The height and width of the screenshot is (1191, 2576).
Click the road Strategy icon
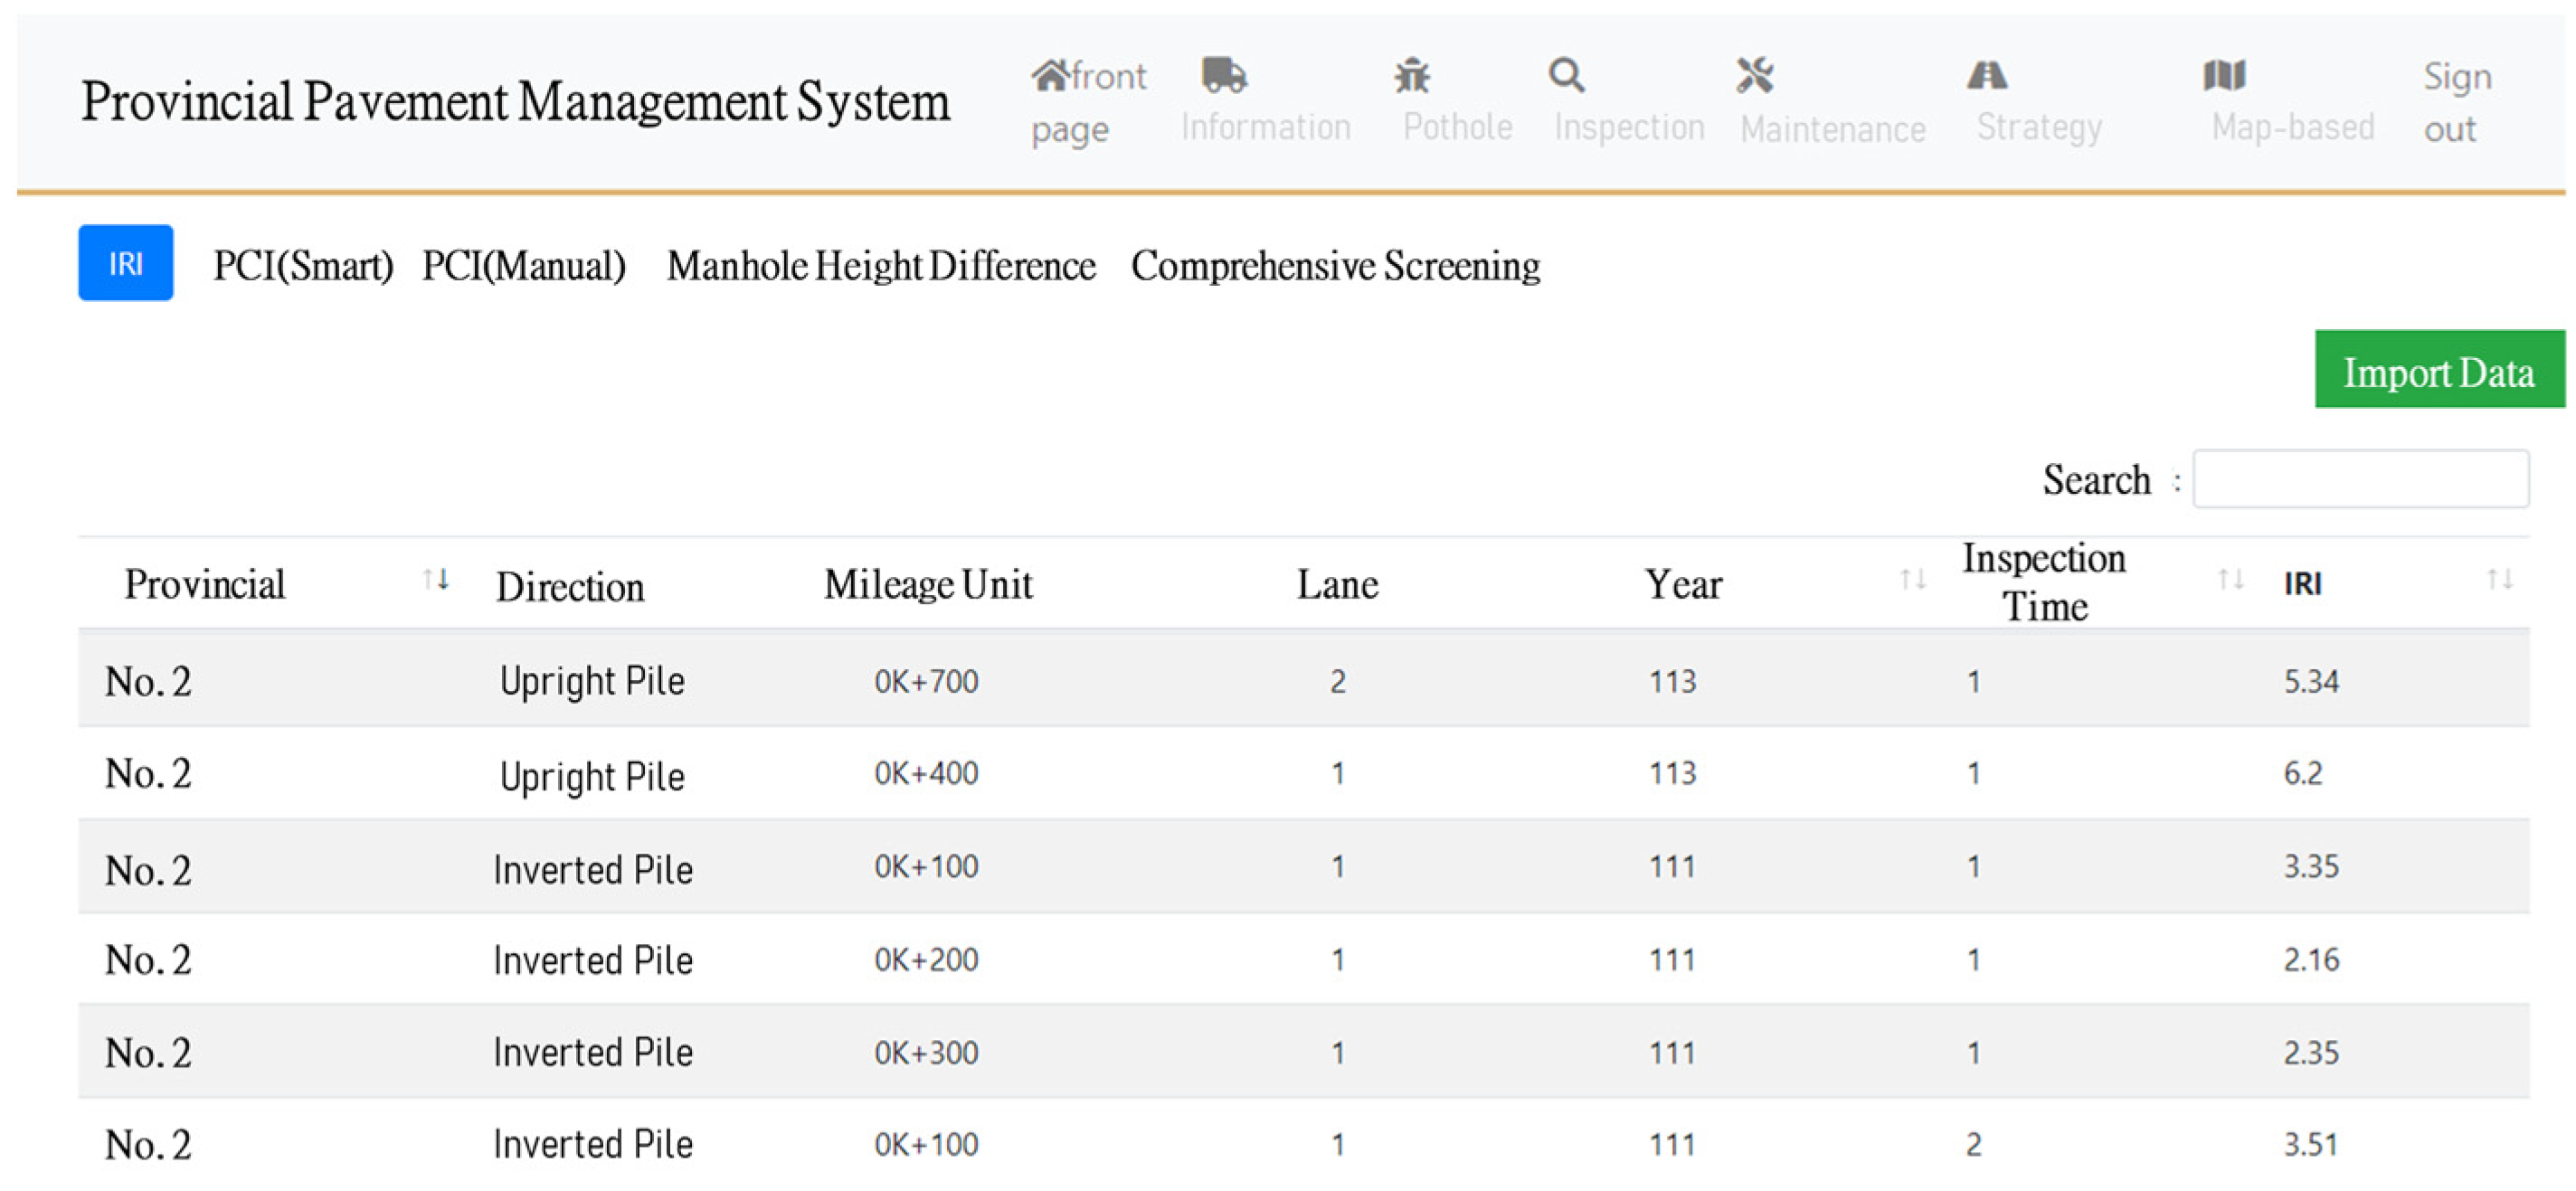pos(1987,75)
